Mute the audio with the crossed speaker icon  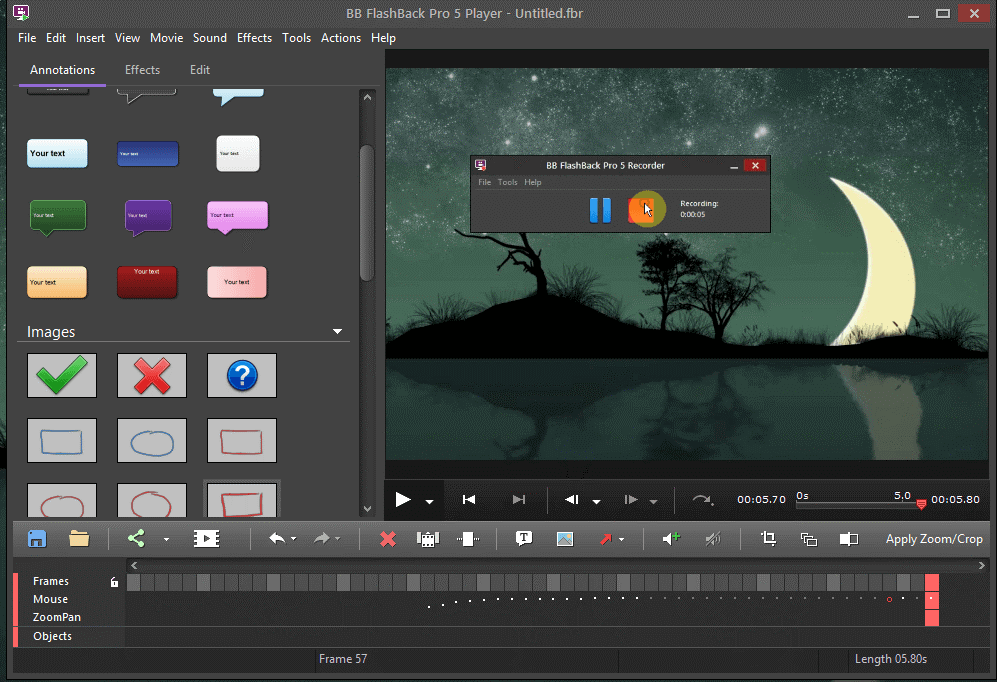point(712,538)
